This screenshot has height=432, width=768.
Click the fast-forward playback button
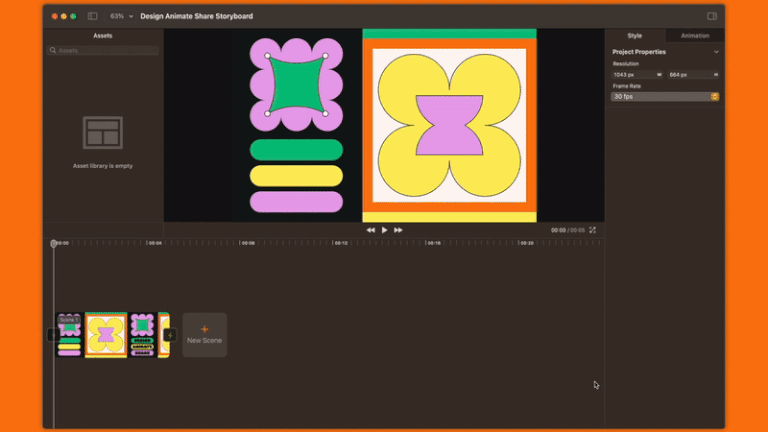(x=398, y=230)
